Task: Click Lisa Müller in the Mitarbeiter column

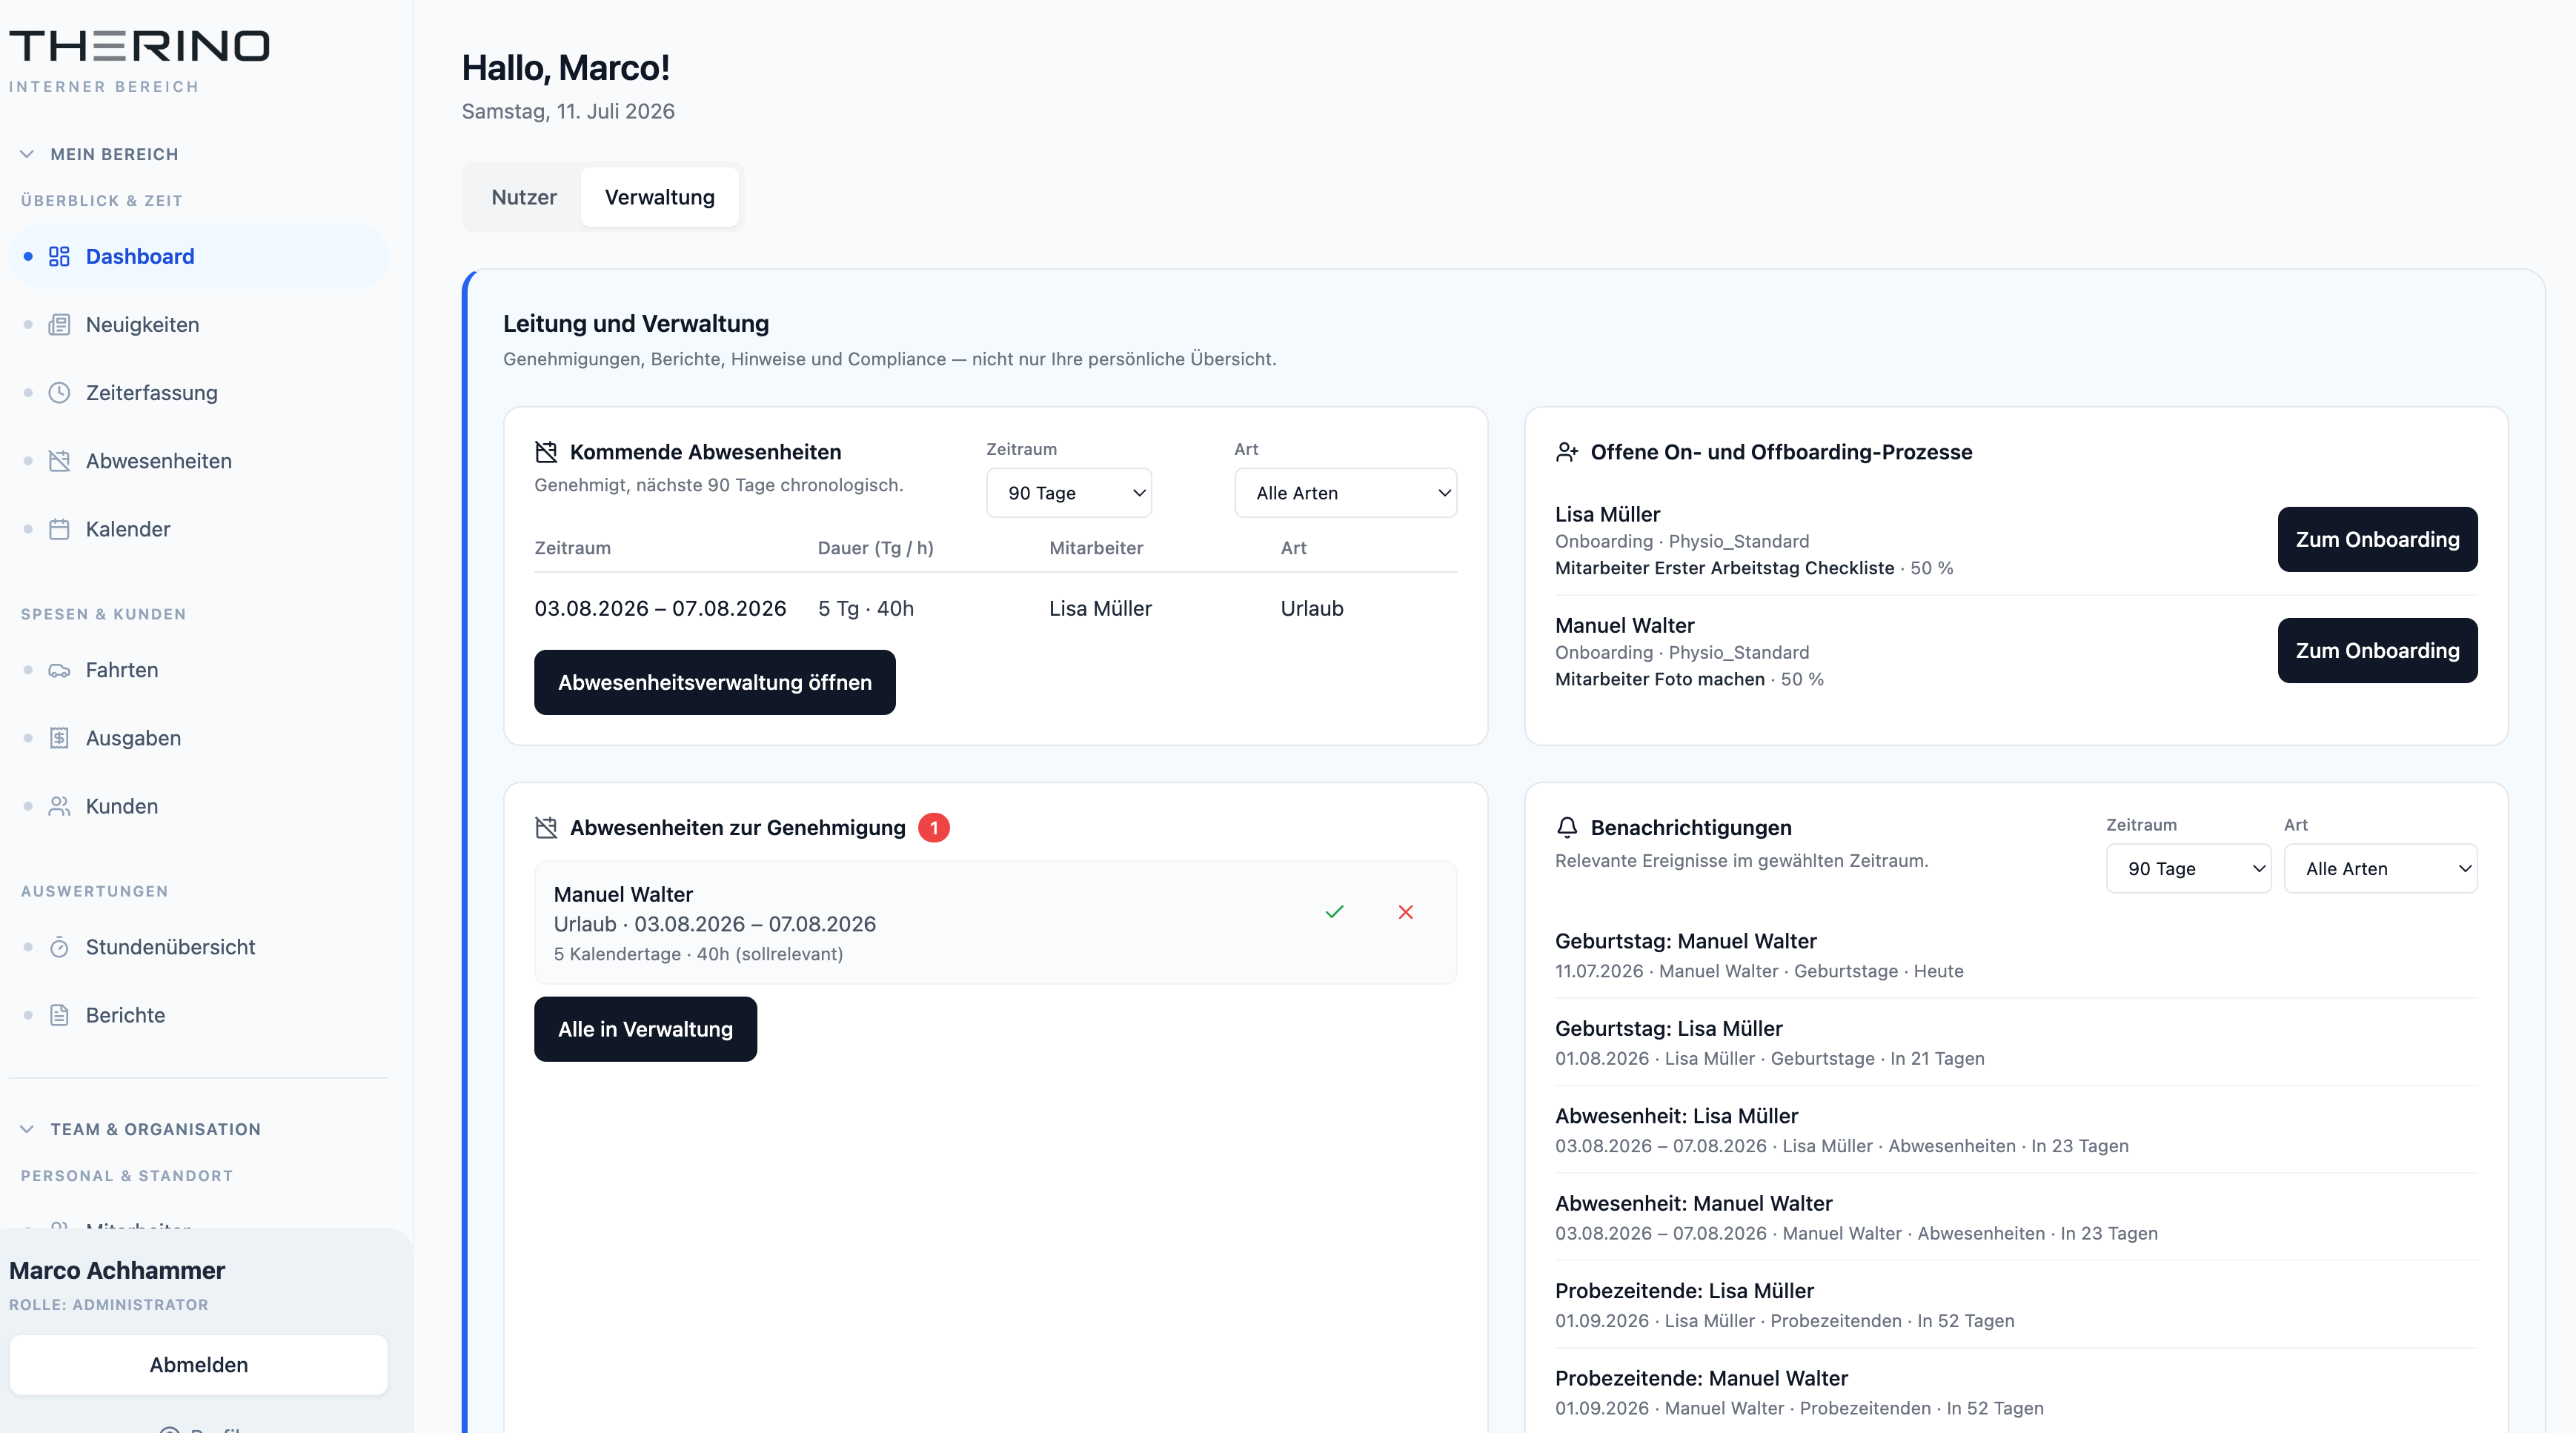Action: (x=1100, y=608)
